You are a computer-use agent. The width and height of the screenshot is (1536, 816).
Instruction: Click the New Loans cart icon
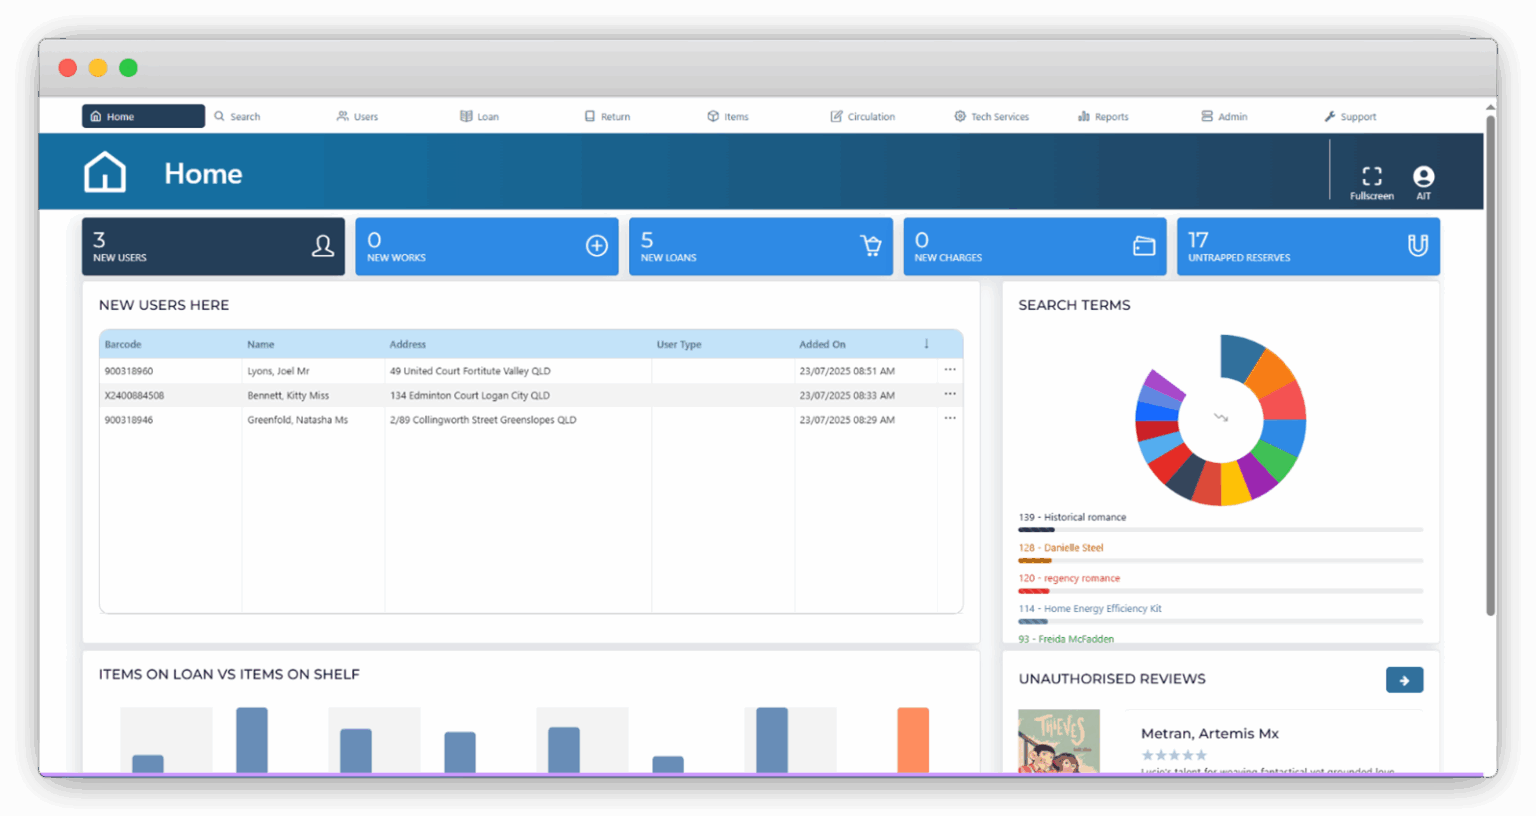(871, 246)
